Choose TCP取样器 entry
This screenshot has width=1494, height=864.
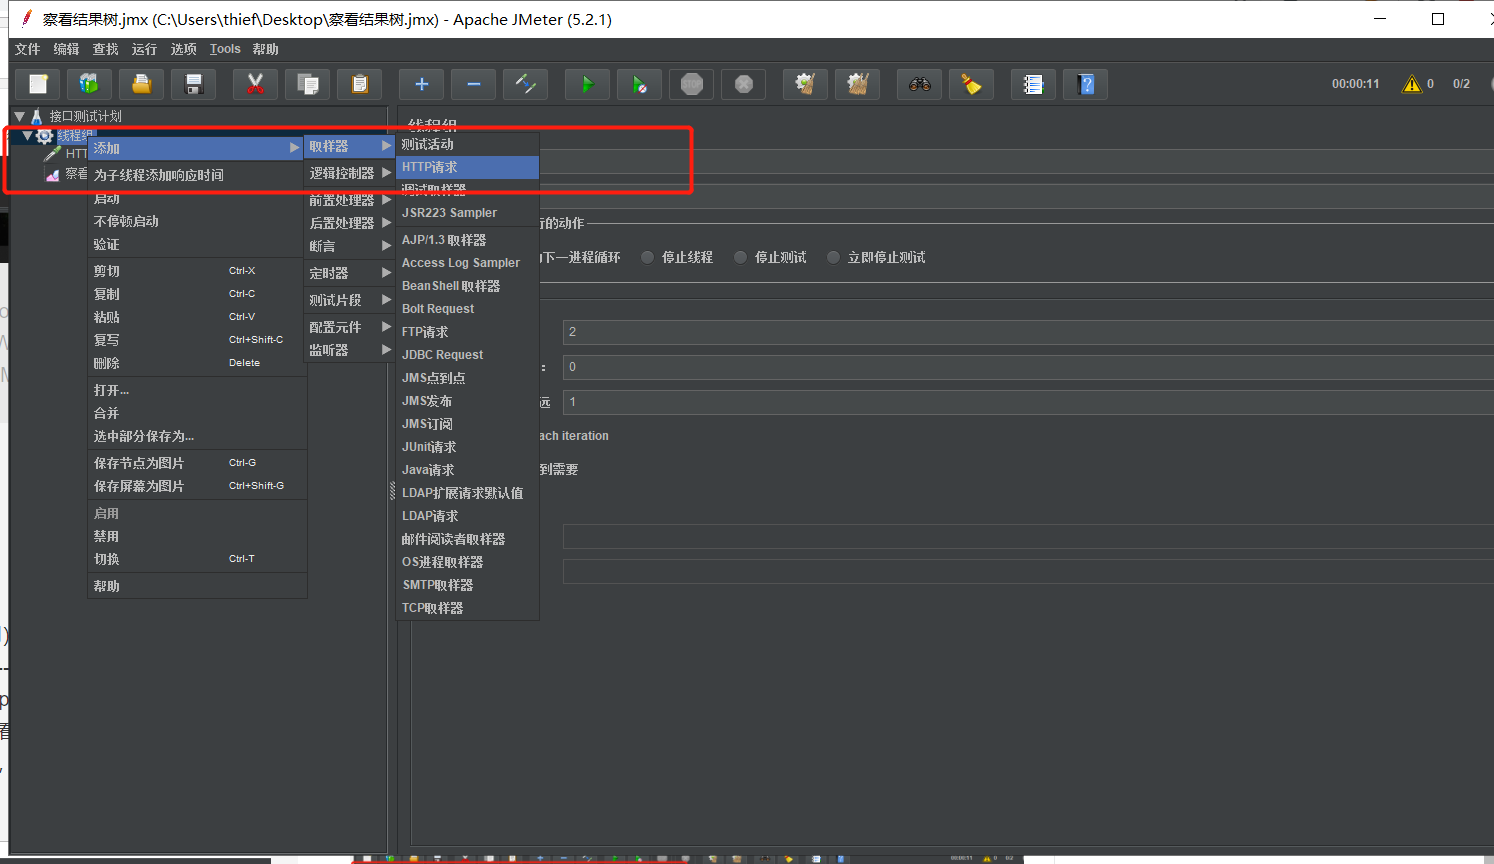point(468,608)
